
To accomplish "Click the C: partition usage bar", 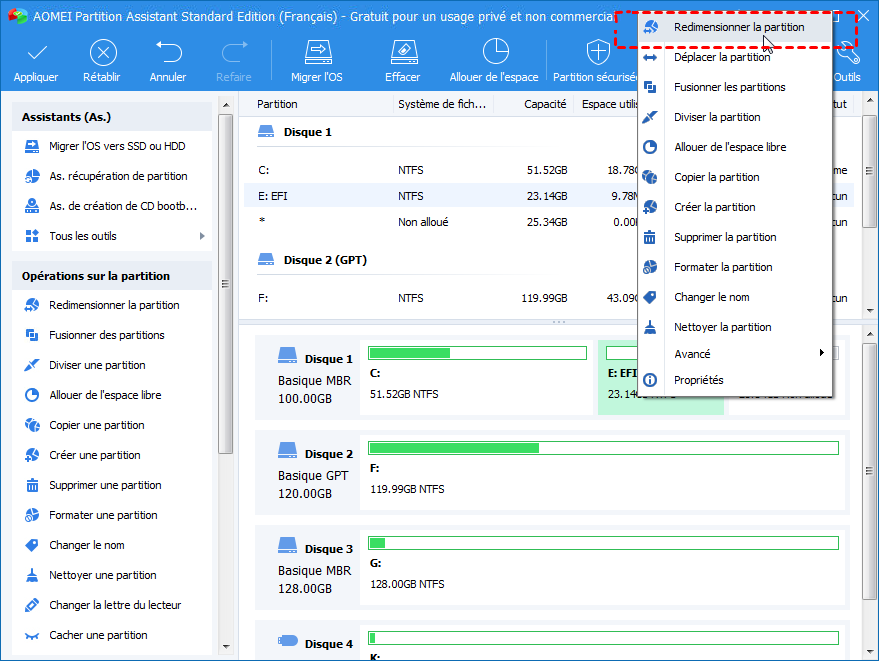I will (477, 353).
